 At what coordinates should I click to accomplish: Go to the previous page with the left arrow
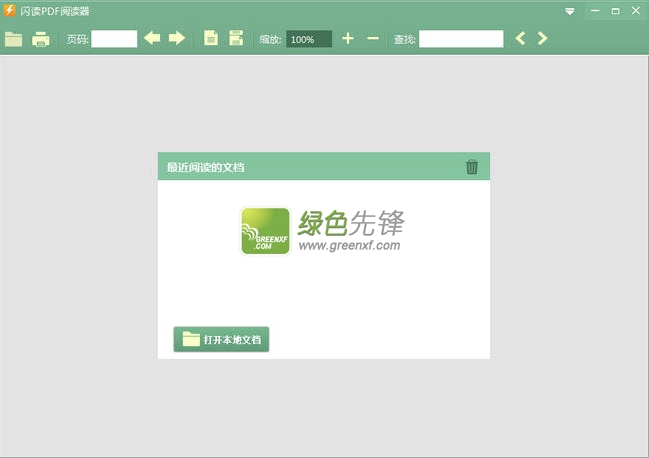pyautogui.click(x=152, y=38)
